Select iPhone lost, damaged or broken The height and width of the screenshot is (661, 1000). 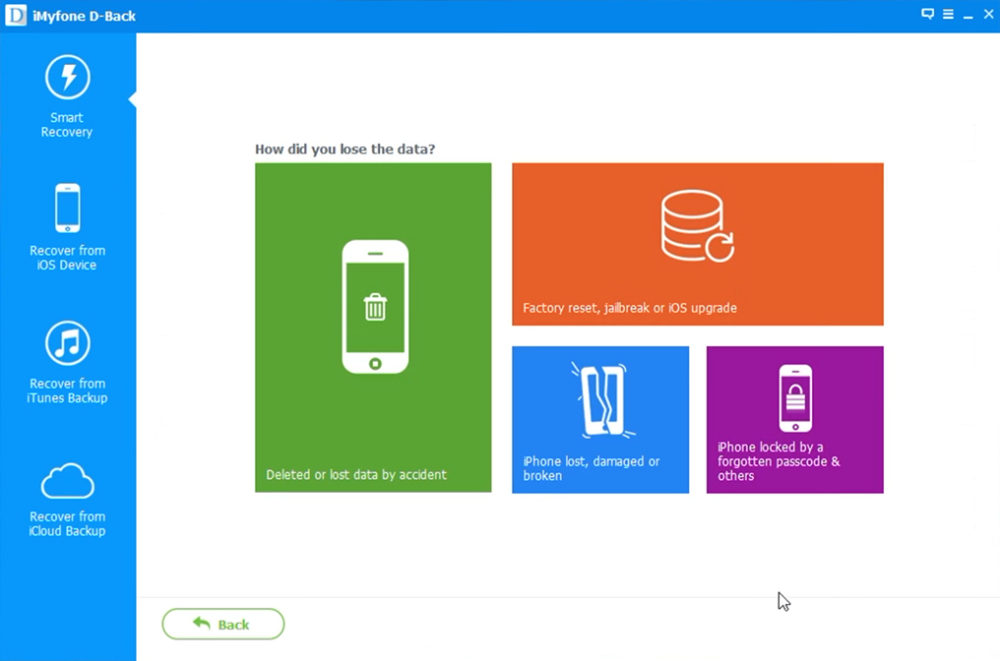click(599, 419)
